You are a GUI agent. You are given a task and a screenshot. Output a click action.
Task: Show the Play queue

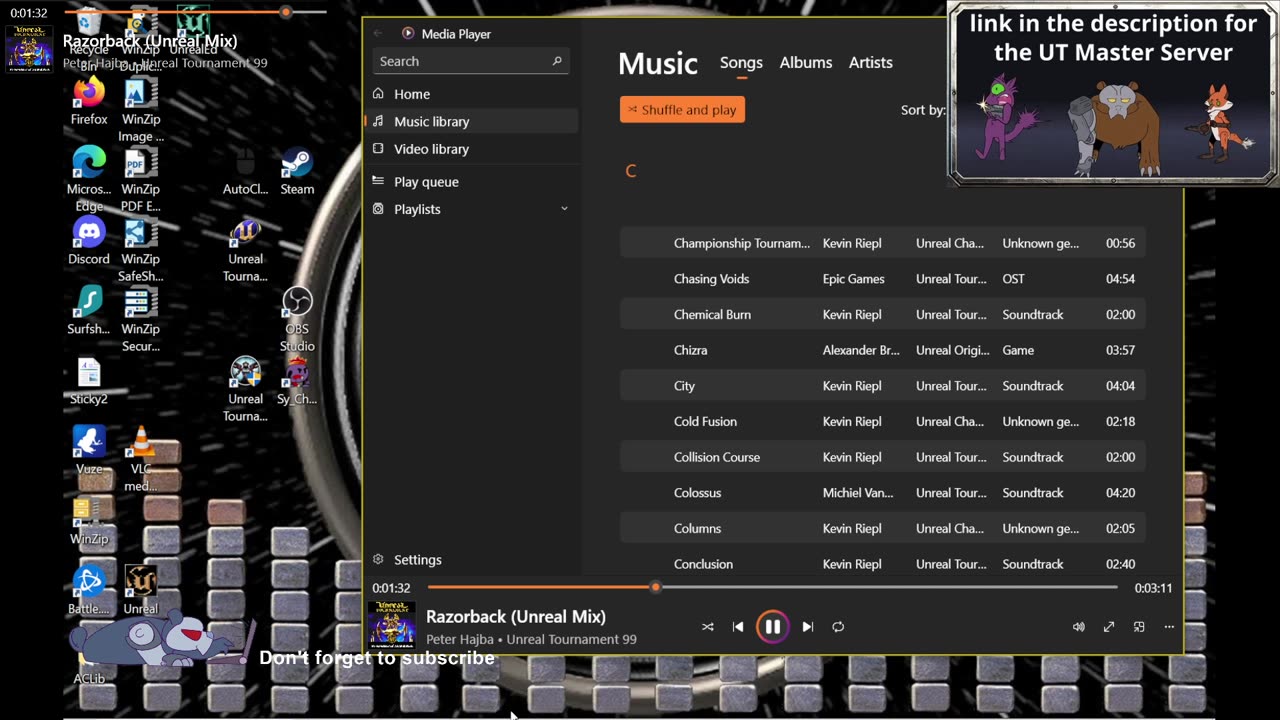pos(471,182)
